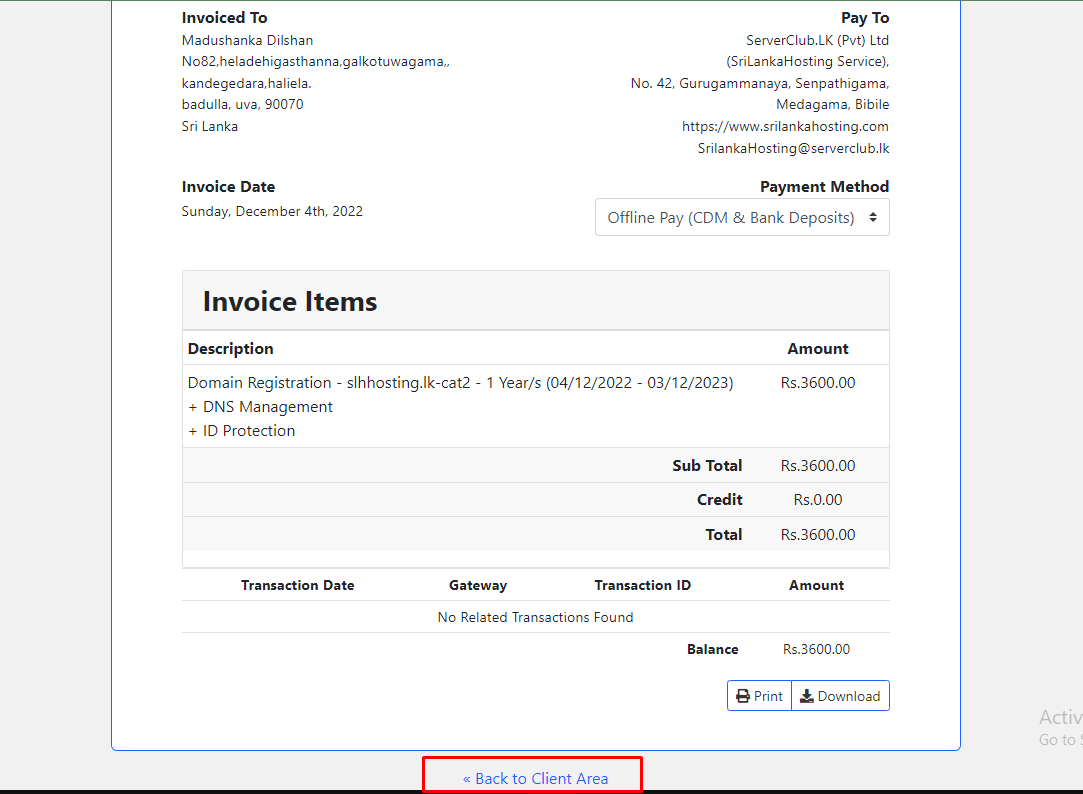Click the No Related Transactions Found row
Image resolution: width=1083 pixels, height=794 pixels.
(x=535, y=618)
